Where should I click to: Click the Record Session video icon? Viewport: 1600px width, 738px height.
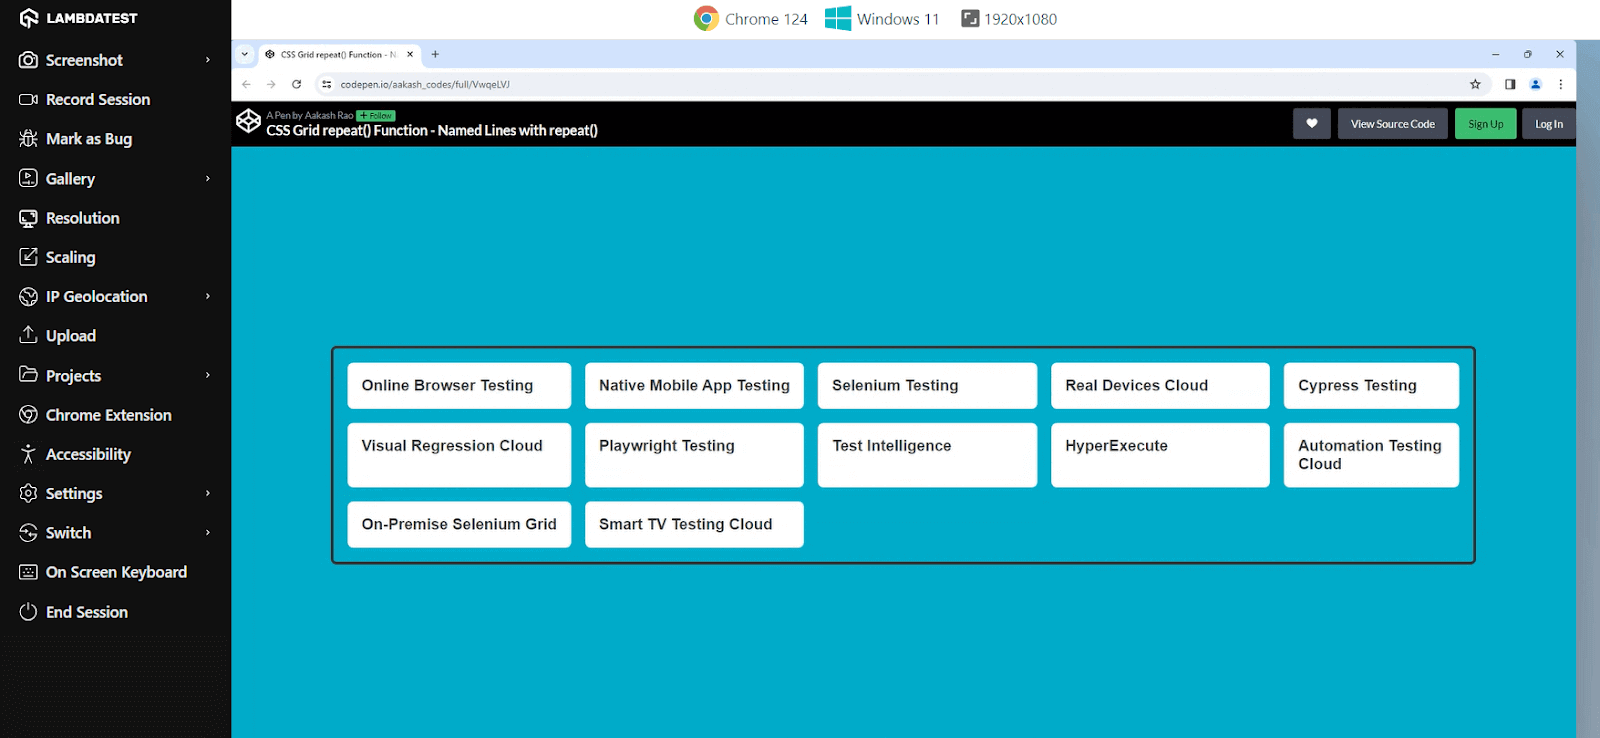click(x=28, y=99)
